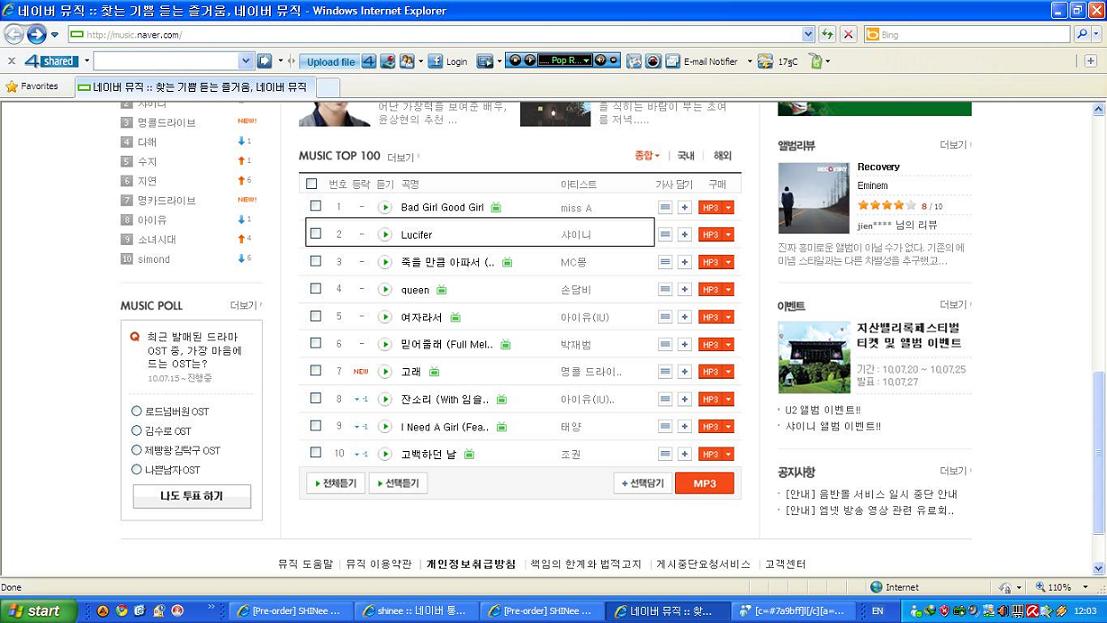Check the box for Lucifer
The image size is (1107, 623).
coord(316,234)
